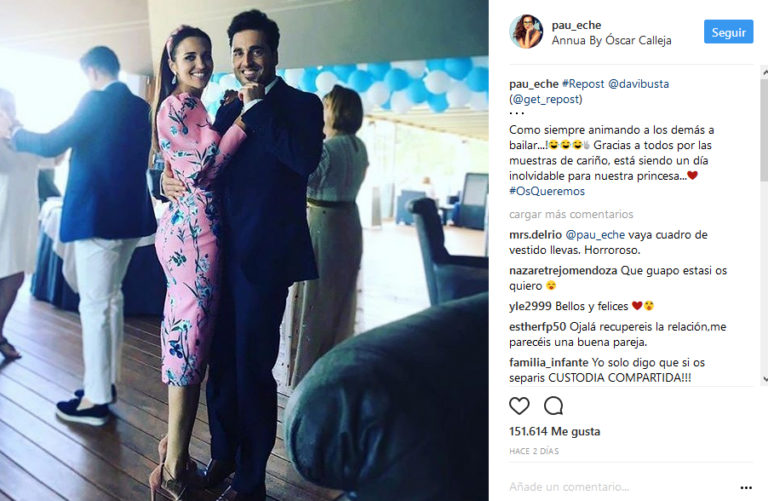768x501 pixels.
Task: Open the location Annua By Óscar Calleja
Action: coord(611,40)
